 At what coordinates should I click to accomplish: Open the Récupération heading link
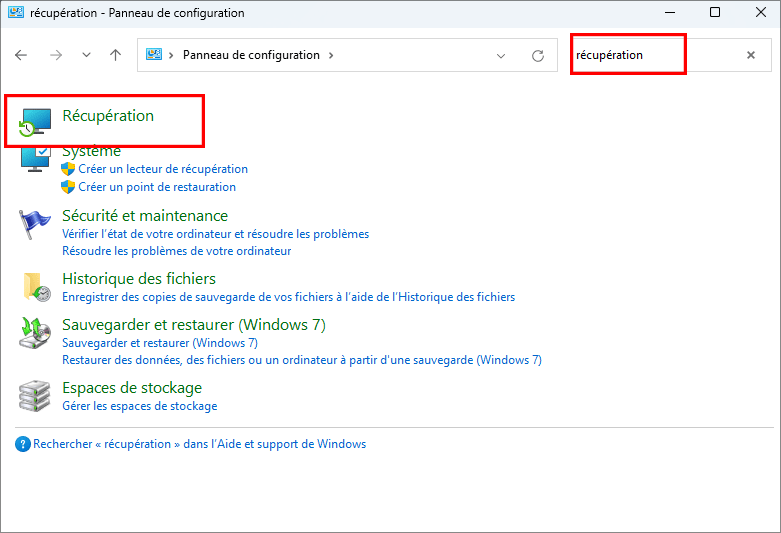(x=108, y=116)
